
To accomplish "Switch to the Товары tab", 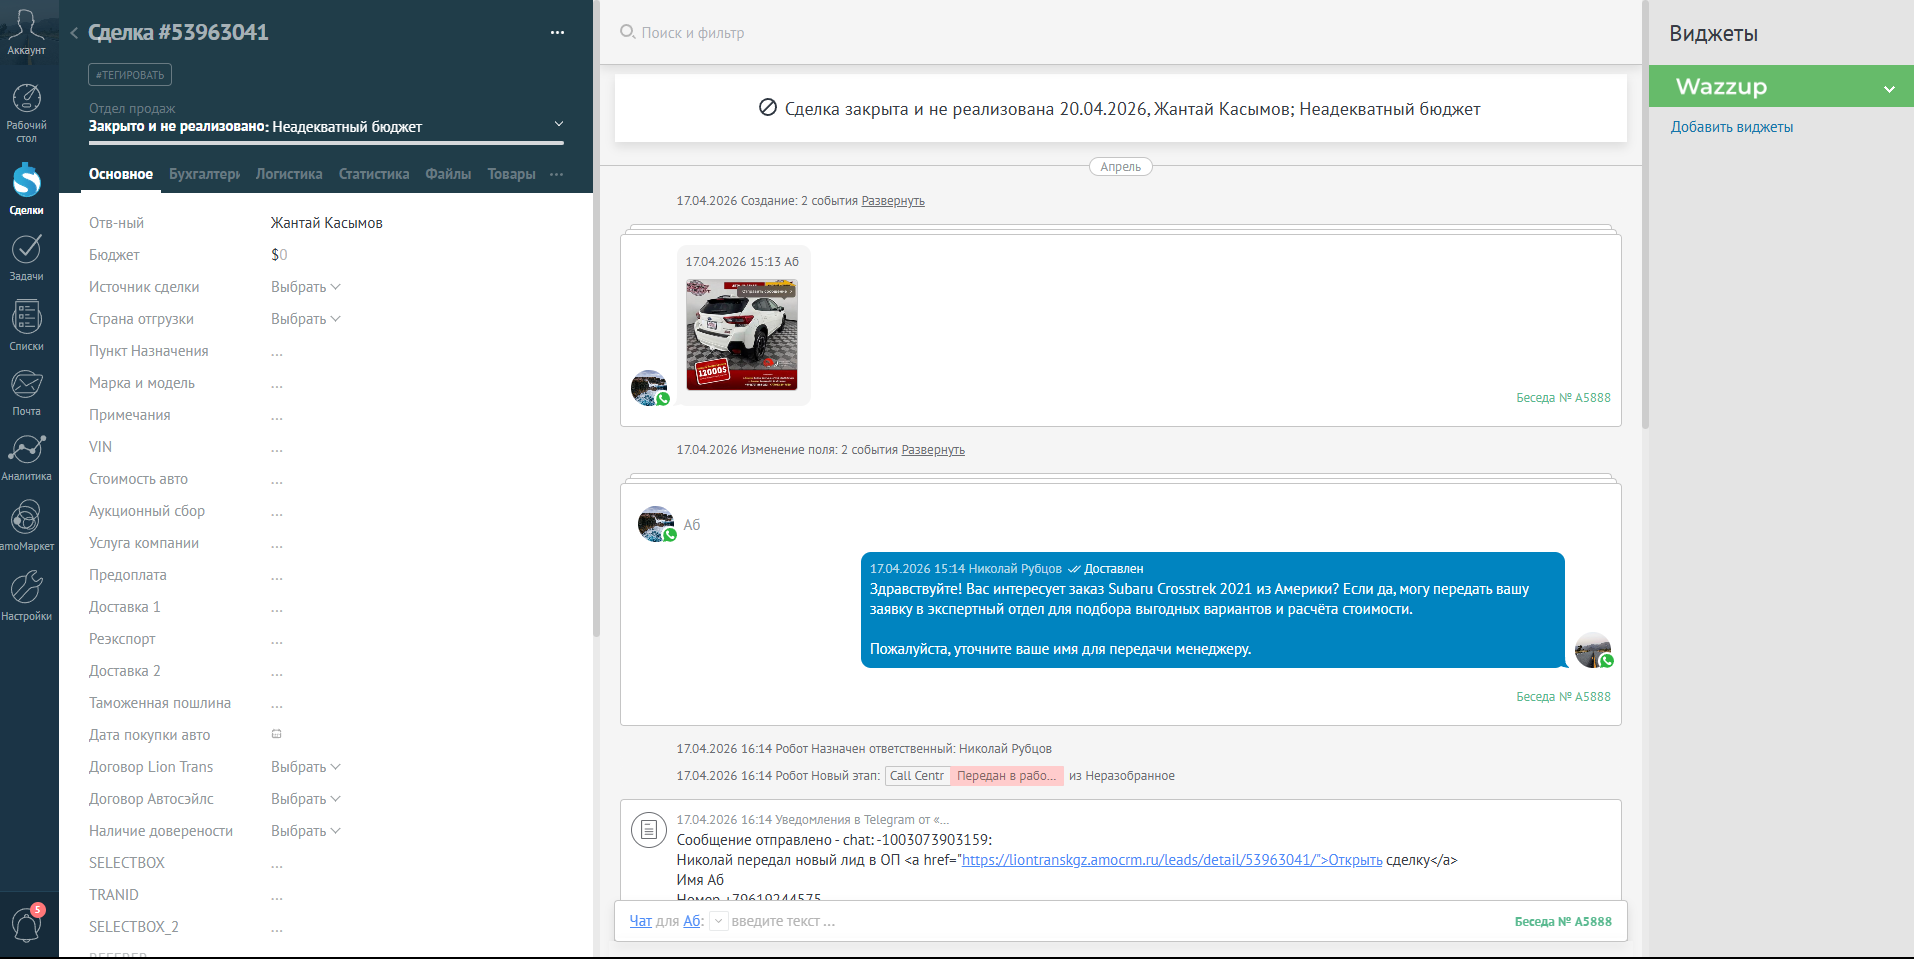I will (512, 174).
